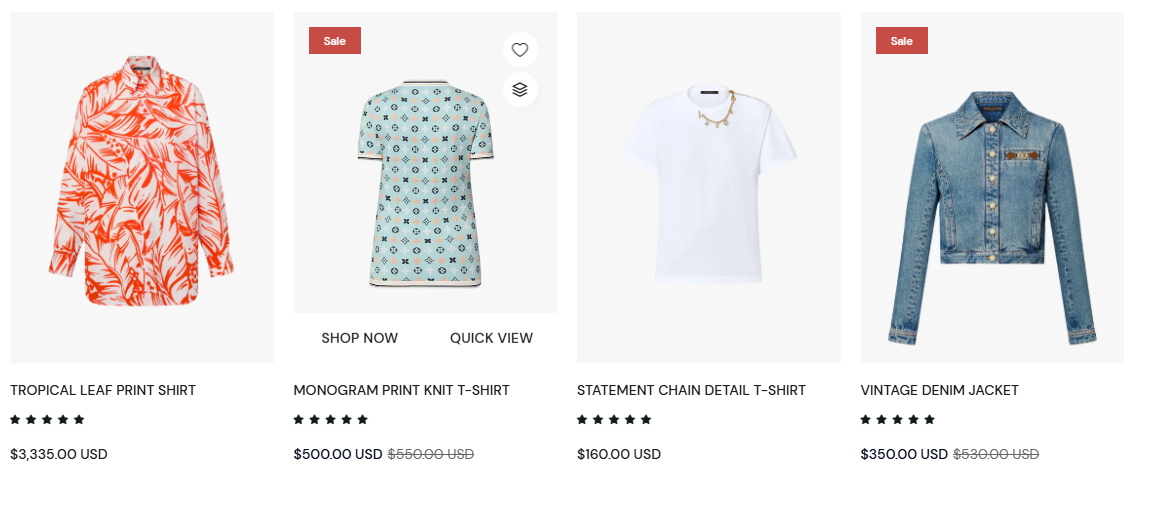The height and width of the screenshot is (507, 1164).
Task: Click the $350.00 USD denim jacket price
Action: tap(904, 454)
